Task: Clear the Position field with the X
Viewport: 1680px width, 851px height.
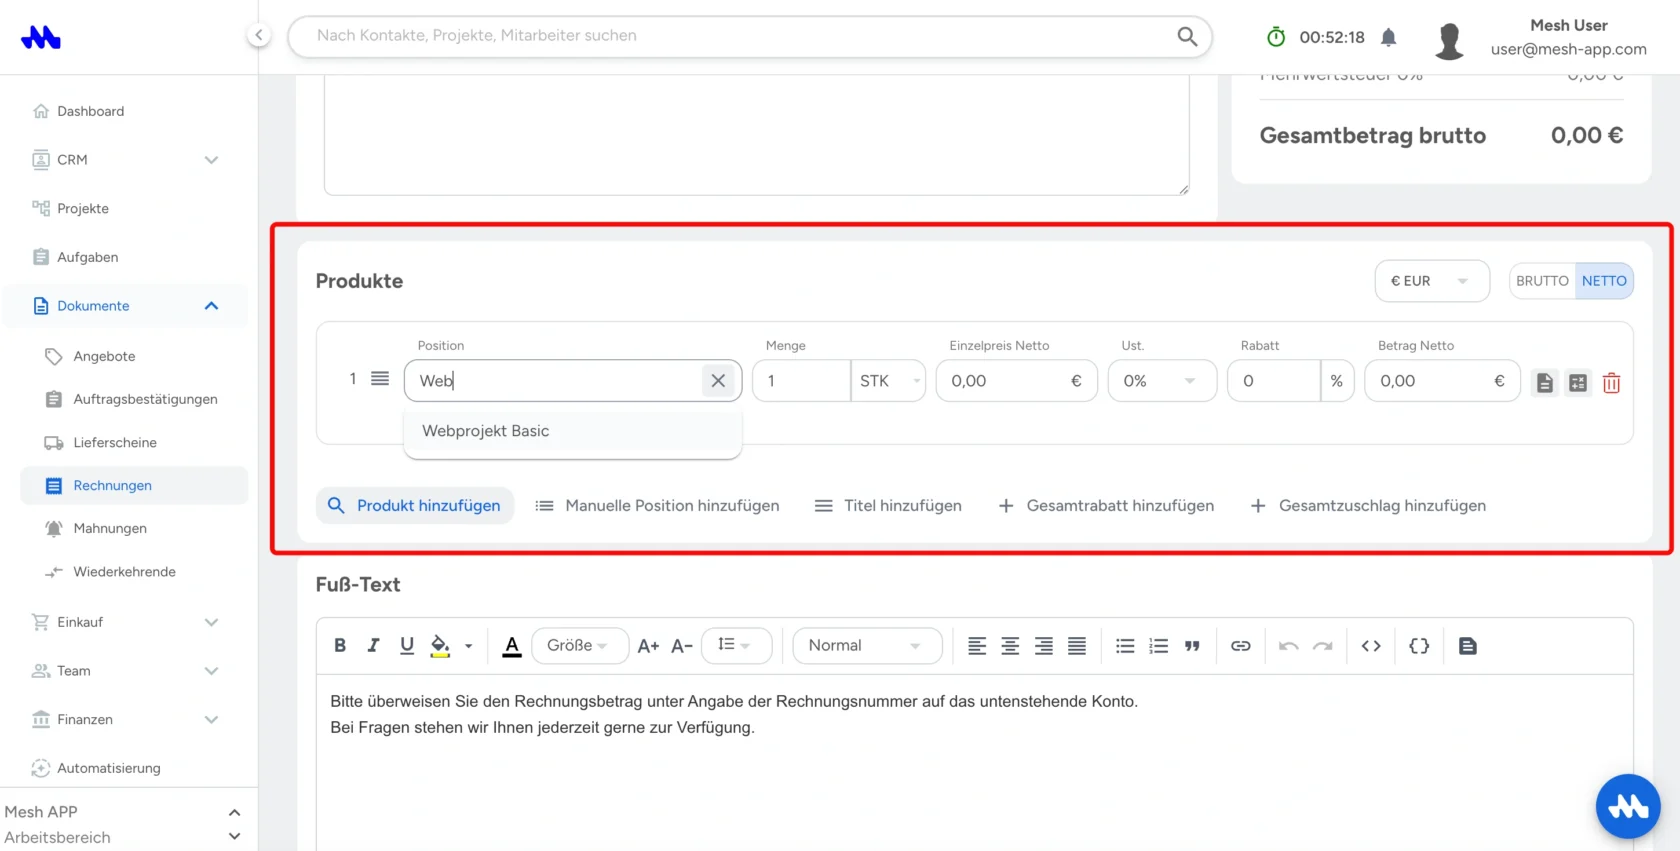Action: click(718, 381)
